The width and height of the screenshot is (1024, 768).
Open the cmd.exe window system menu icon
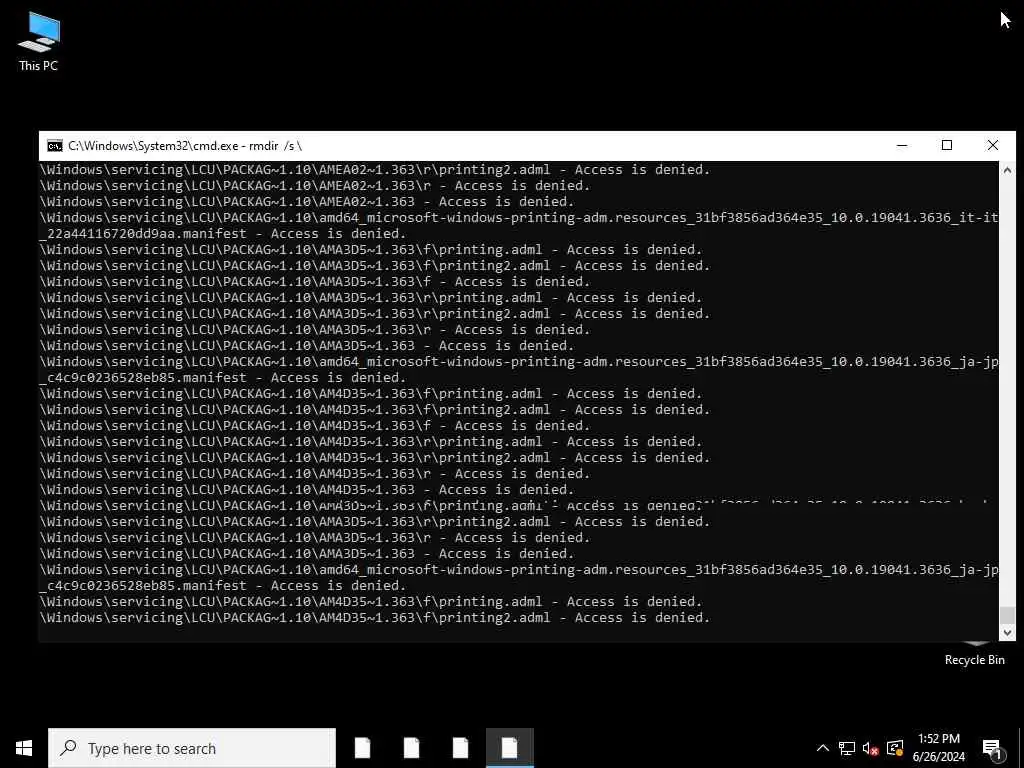pos(55,146)
